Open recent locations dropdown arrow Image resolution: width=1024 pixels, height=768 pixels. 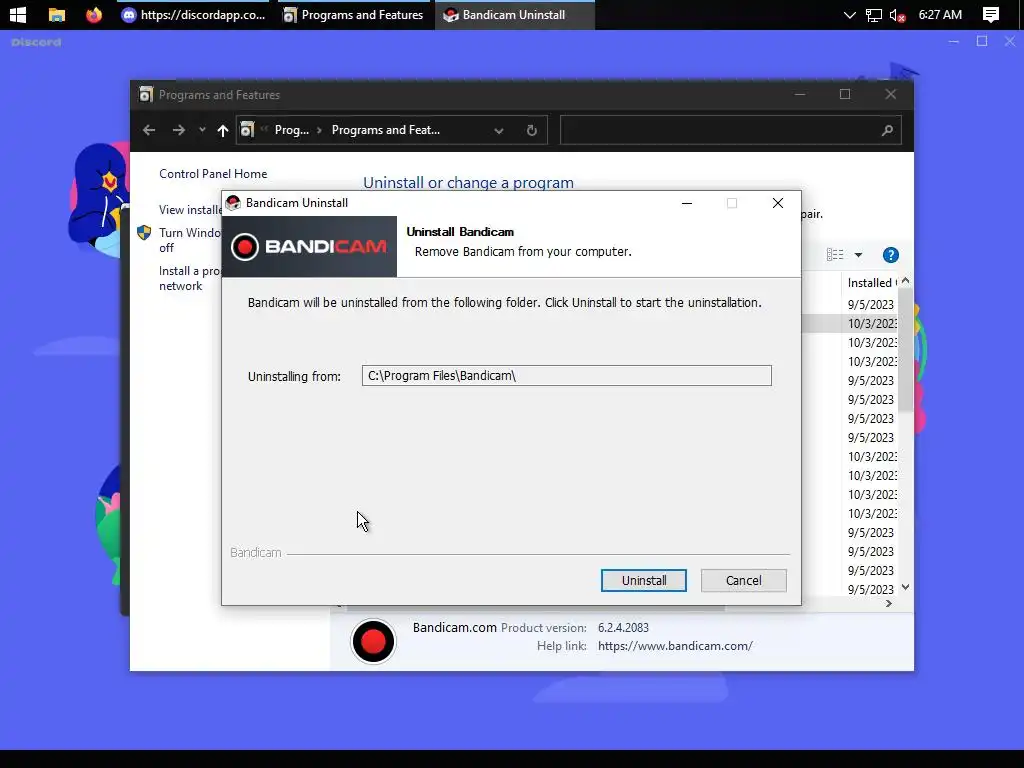coord(202,130)
